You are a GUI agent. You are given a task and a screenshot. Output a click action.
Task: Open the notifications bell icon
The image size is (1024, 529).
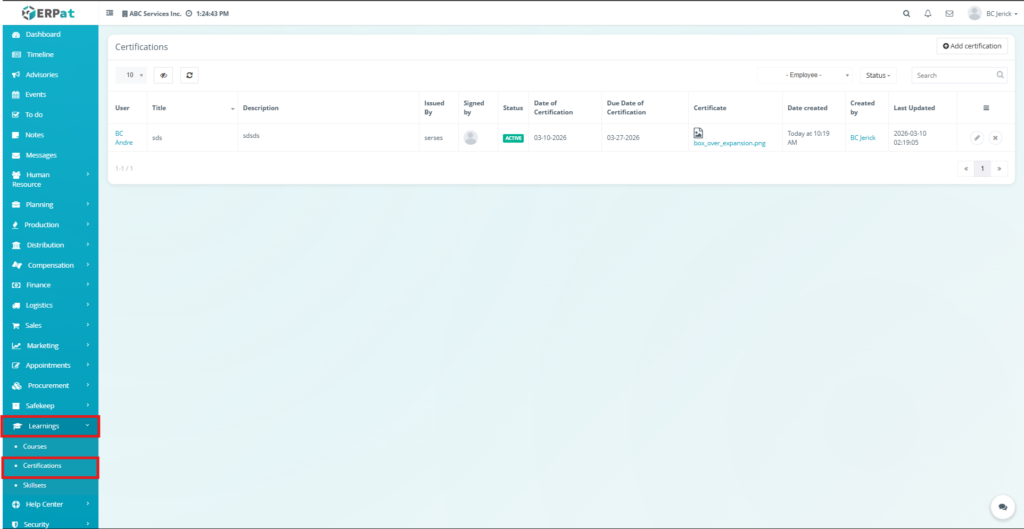(x=928, y=14)
